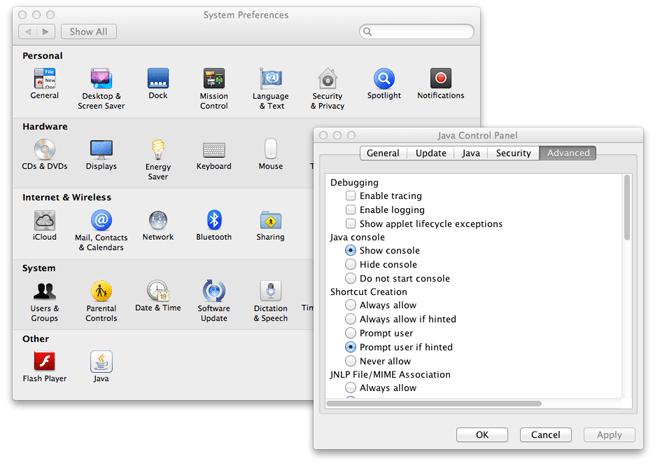Click the System Preferences search field
The image size is (660, 466).
click(417, 32)
